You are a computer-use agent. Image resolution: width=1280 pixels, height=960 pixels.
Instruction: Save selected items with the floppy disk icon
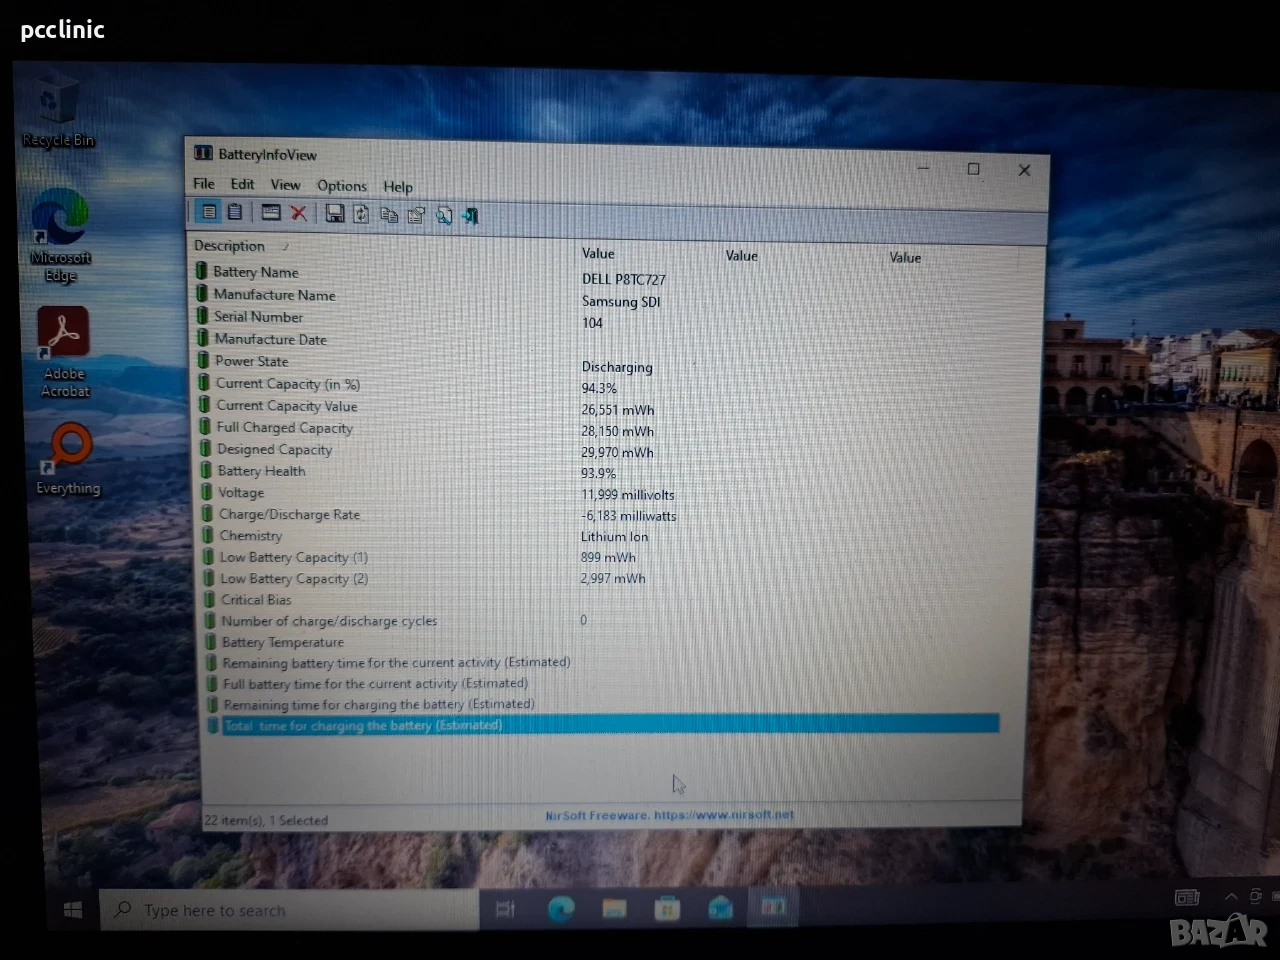pos(335,214)
